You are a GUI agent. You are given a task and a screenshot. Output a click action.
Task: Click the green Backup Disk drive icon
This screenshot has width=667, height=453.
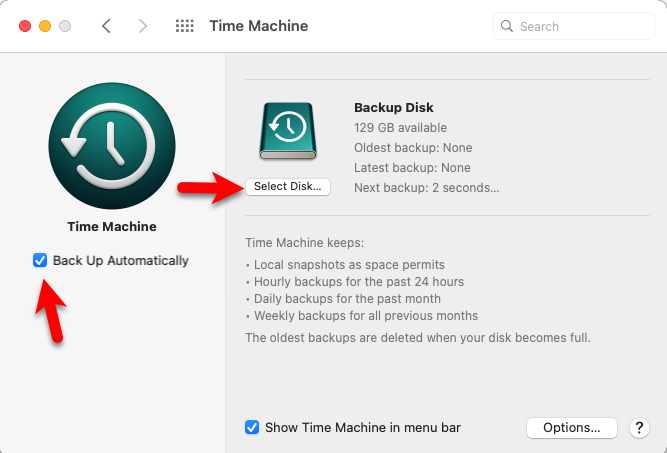pos(288,130)
